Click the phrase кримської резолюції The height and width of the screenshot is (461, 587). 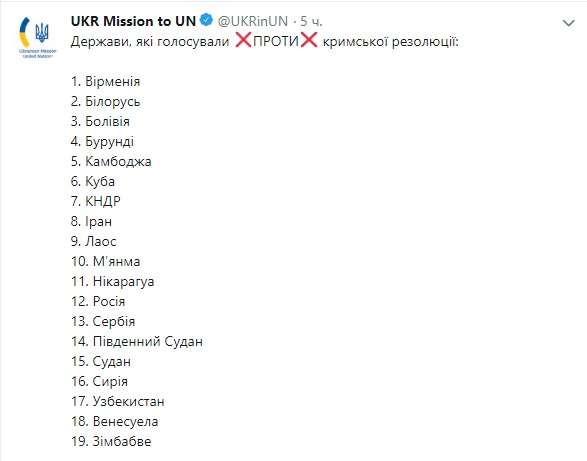[x=390, y=41]
